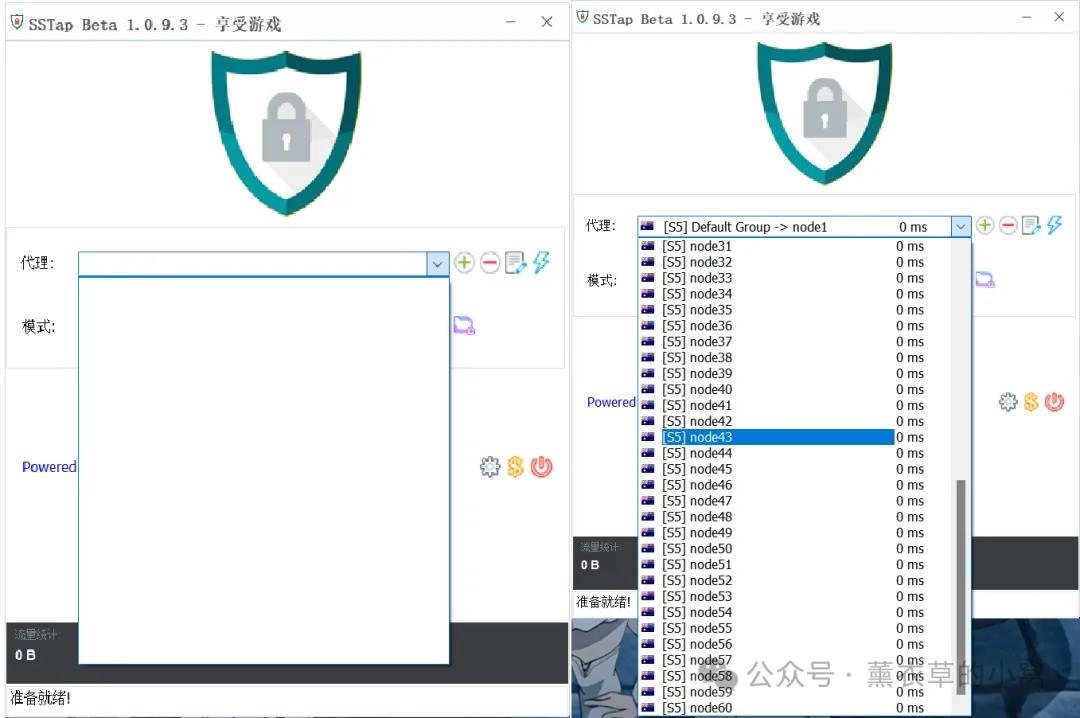Select [S5] node59 from the list

coord(795,691)
